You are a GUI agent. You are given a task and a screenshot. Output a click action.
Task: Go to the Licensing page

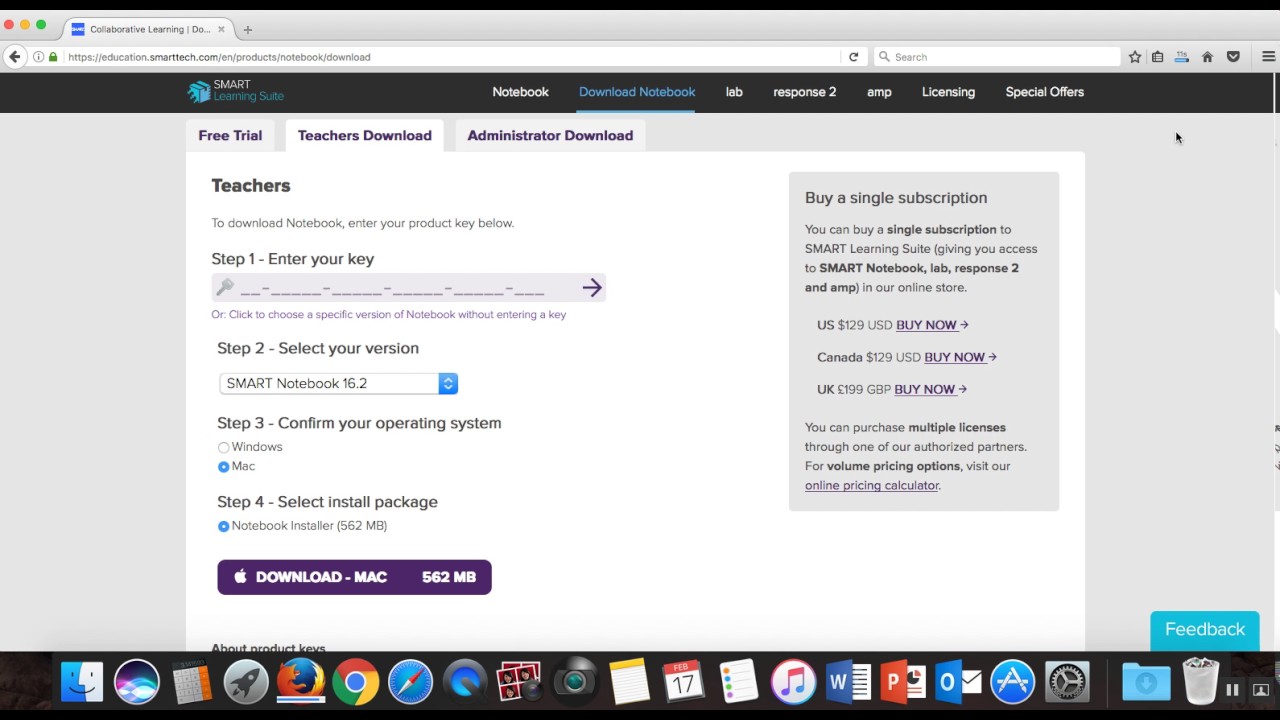(x=948, y=92)
